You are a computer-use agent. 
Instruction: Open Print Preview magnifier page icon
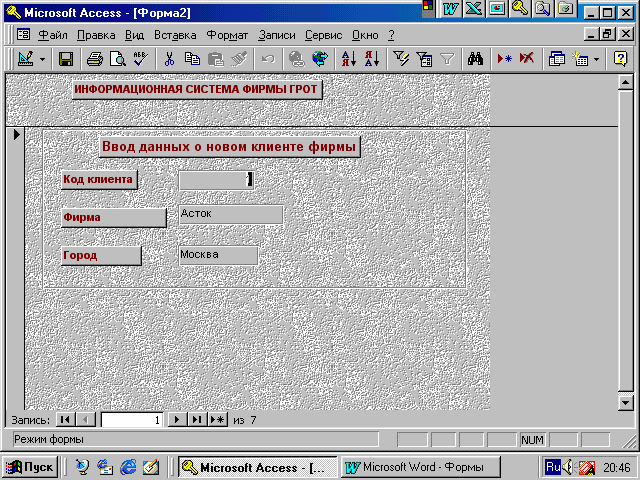(x=118, y=59)
